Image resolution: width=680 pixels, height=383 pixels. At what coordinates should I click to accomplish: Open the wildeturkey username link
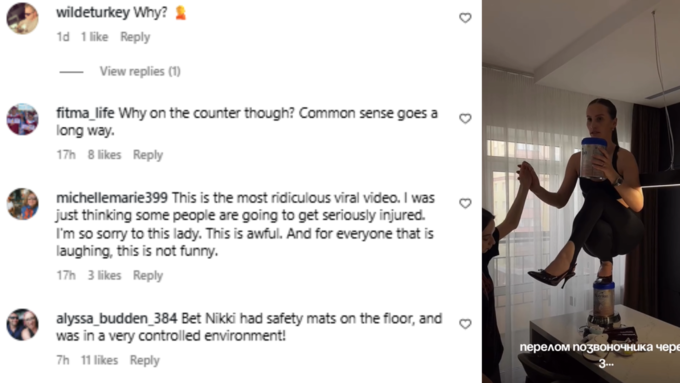pyautogui.click(x=93, y=13)
